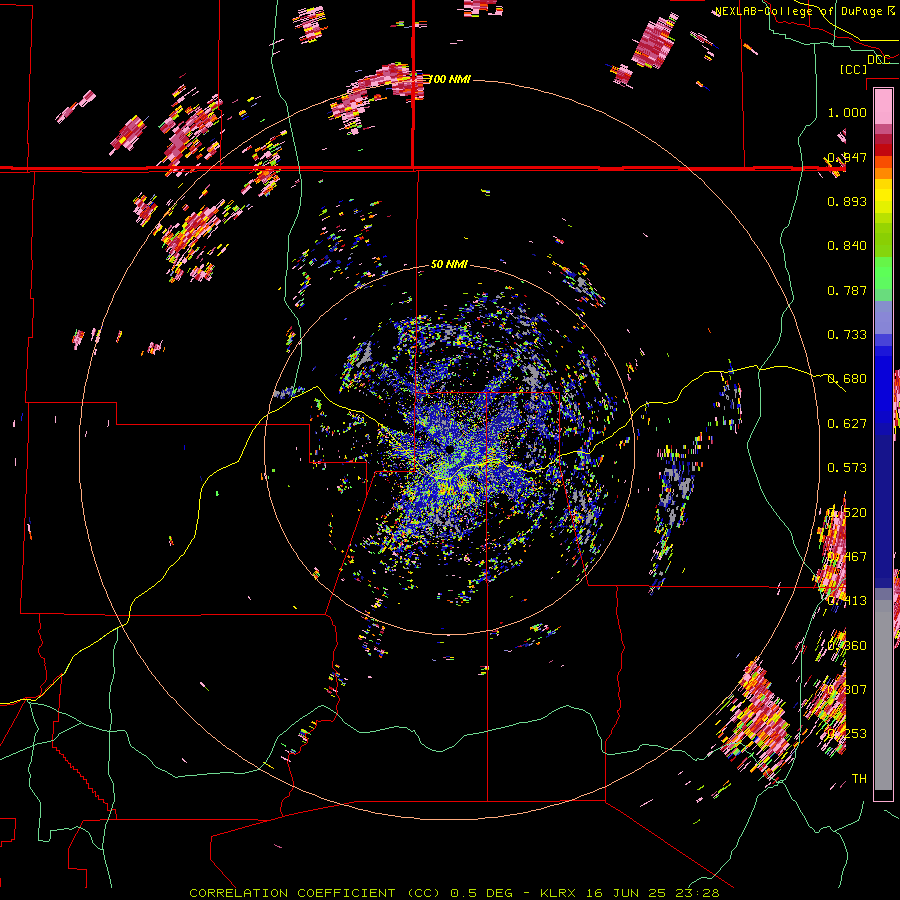
Task: Select the 0.627 value on the color scale
Action: coord(847,424)
